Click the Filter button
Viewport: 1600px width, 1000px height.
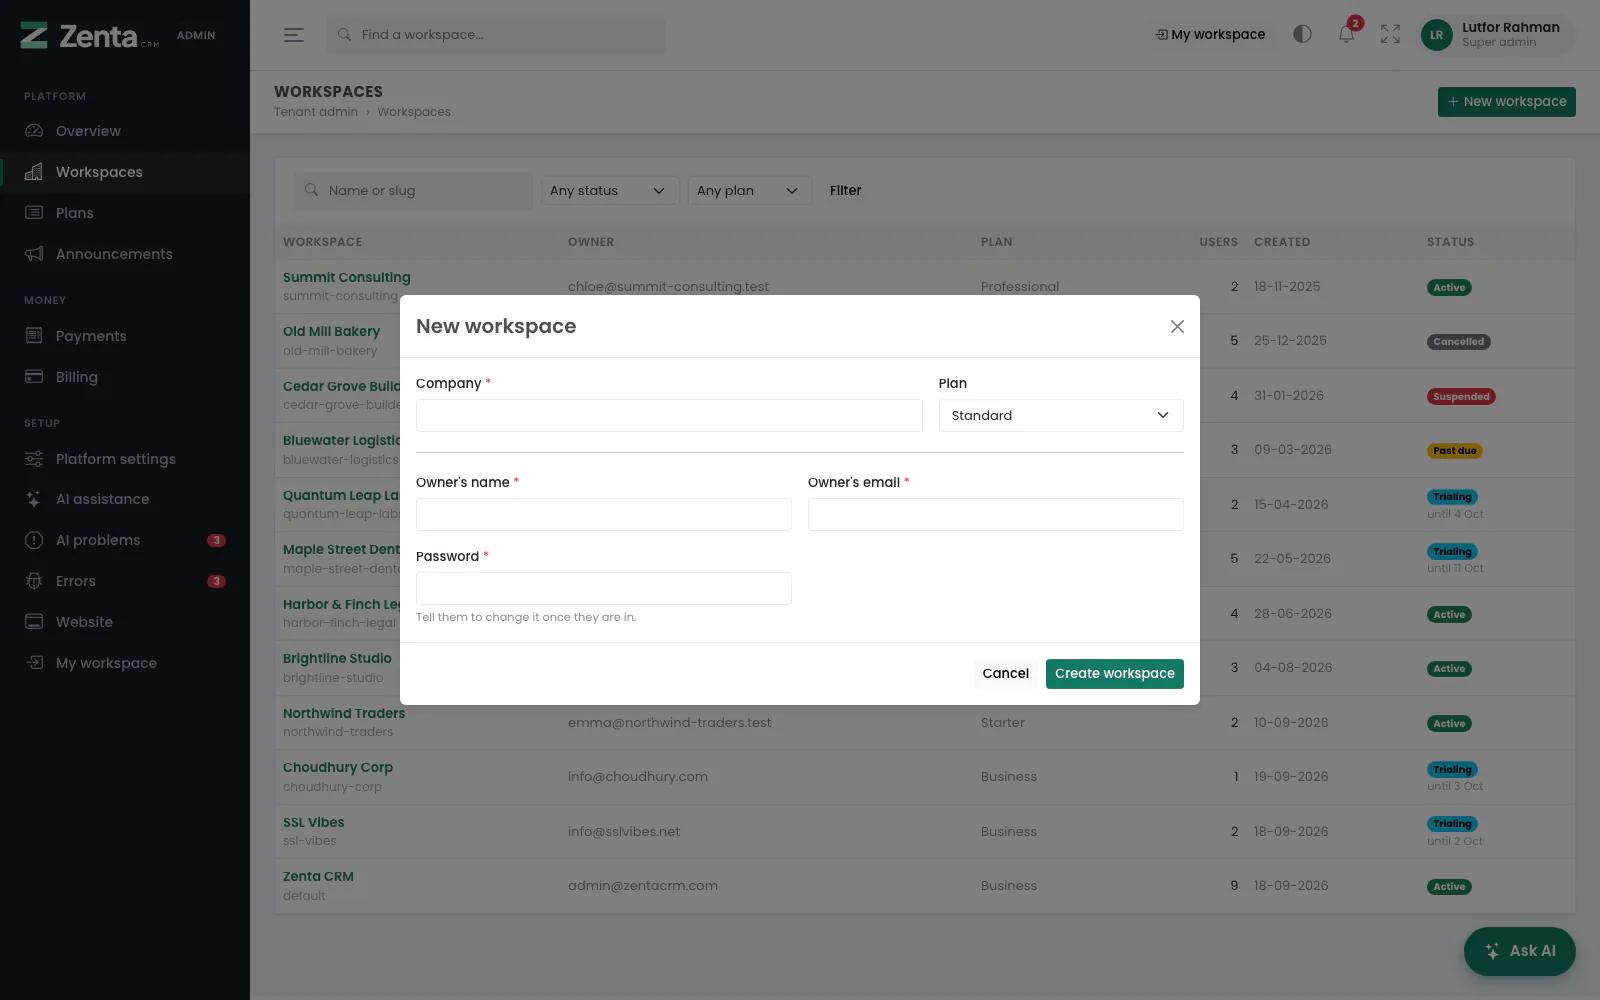[845, 191]
